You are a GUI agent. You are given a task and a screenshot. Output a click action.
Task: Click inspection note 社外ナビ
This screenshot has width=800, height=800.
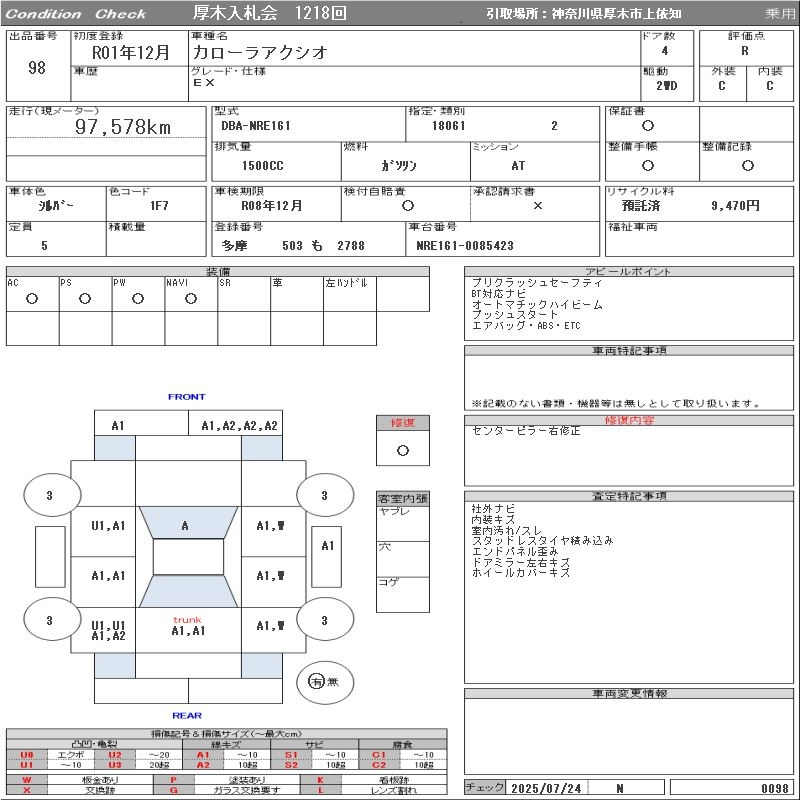[x=493, y=509]
